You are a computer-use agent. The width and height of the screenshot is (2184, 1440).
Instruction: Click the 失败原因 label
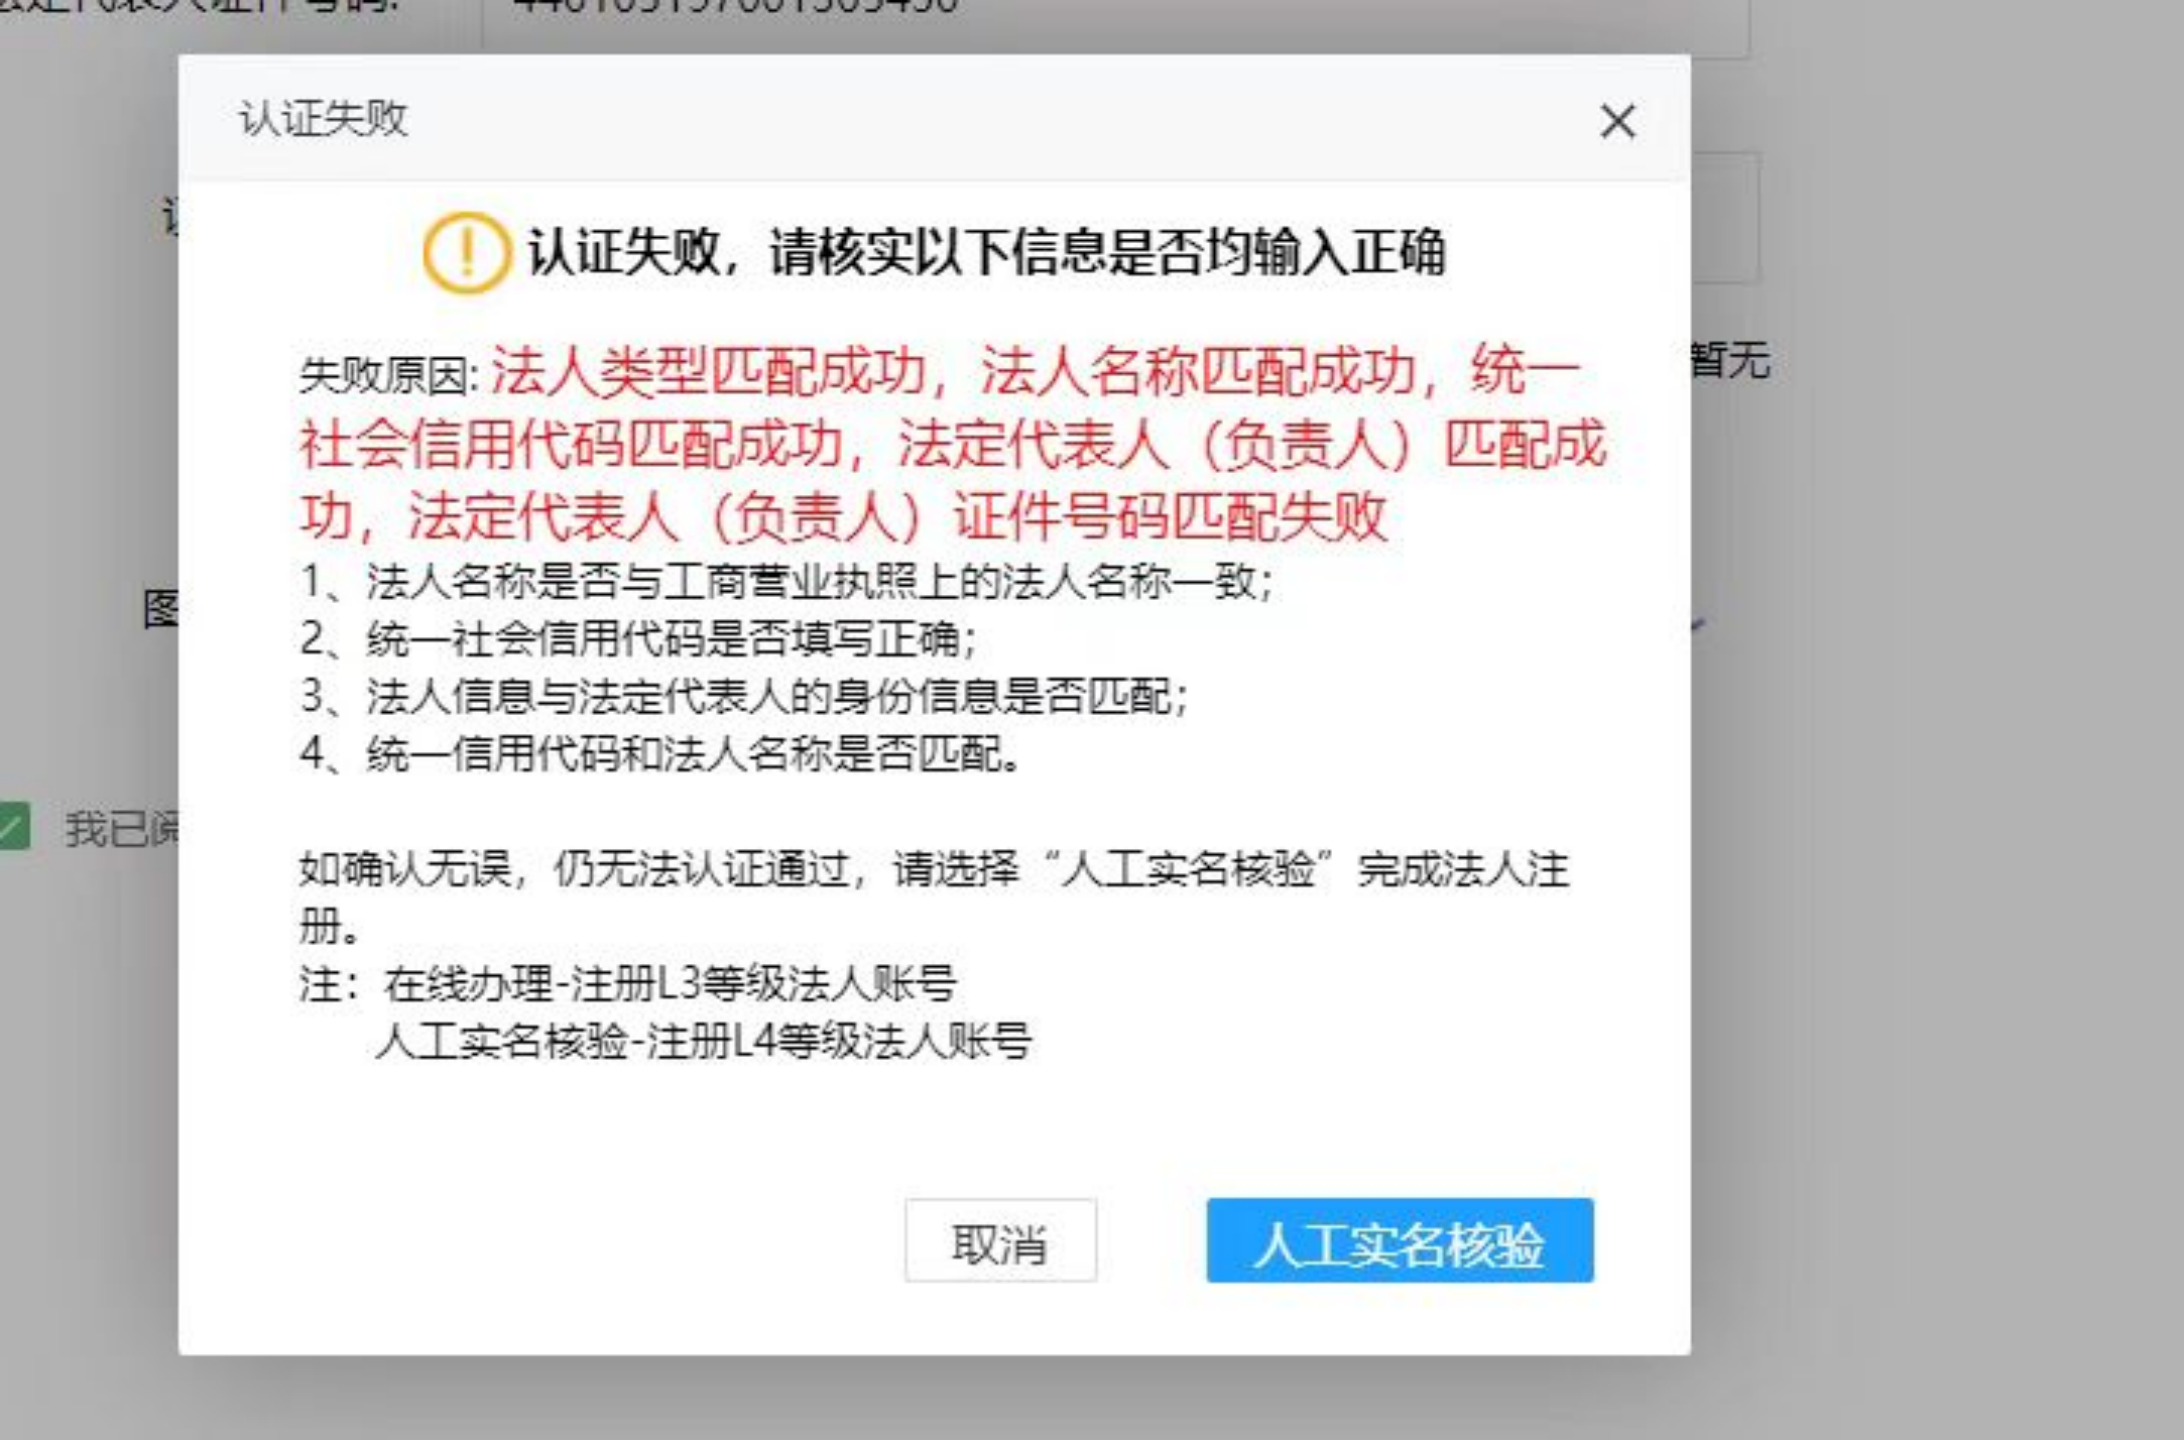coord(389,375)
